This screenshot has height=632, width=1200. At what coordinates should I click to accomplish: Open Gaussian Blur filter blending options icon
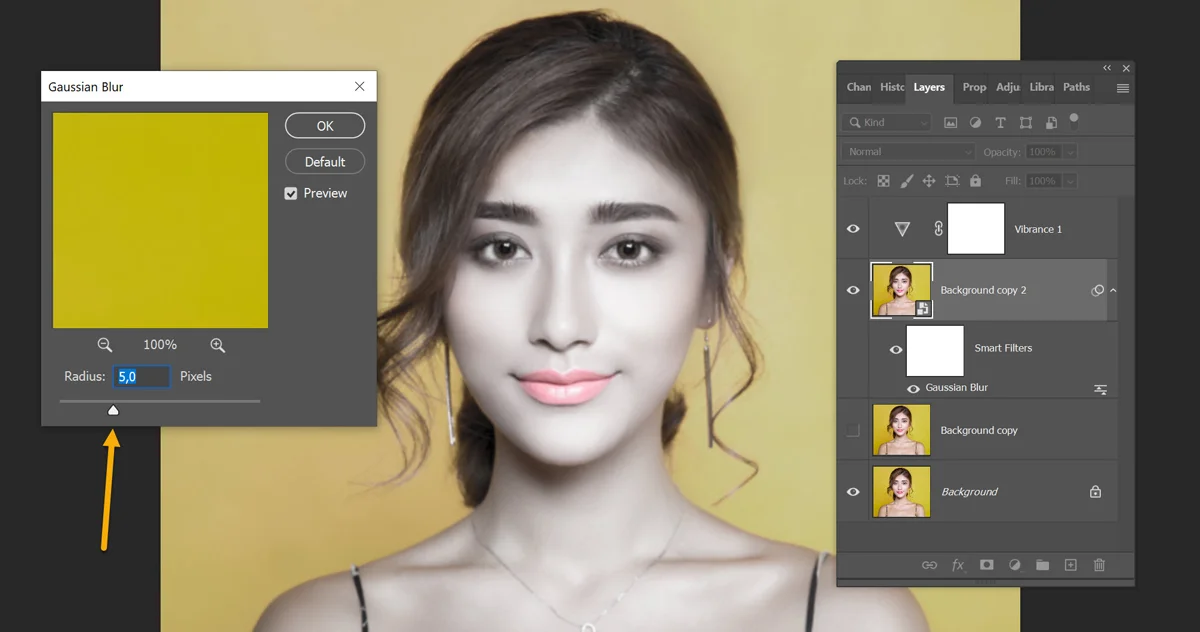click(1100, 389)
